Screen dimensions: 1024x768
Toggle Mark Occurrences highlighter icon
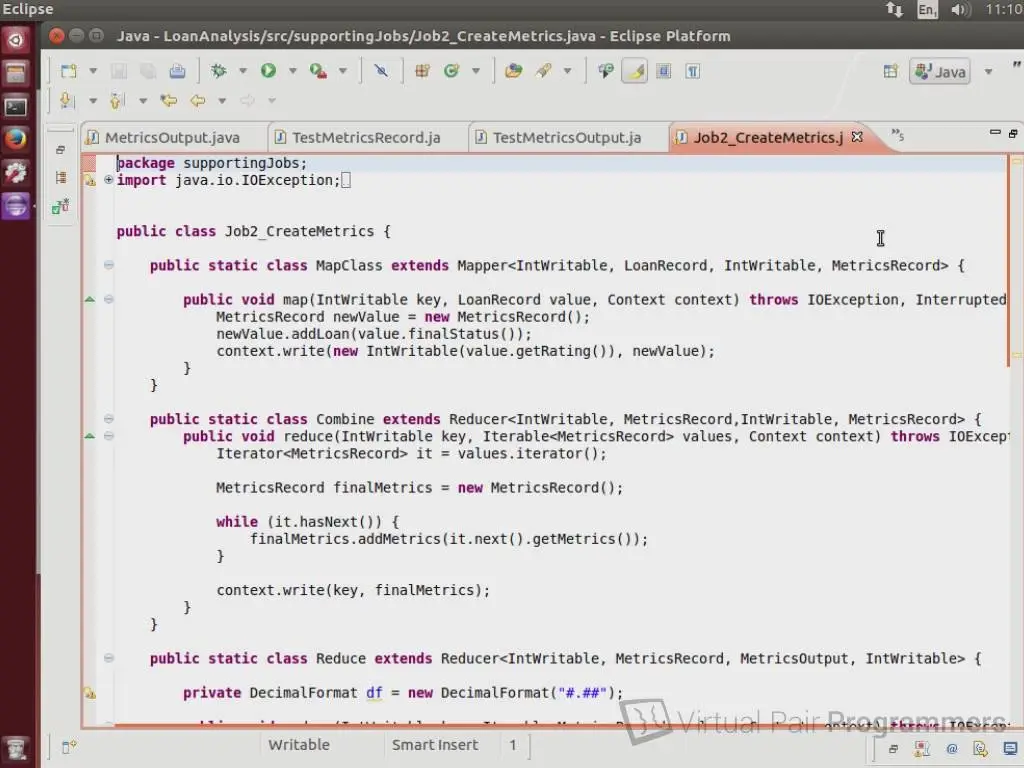pos(635,71)
